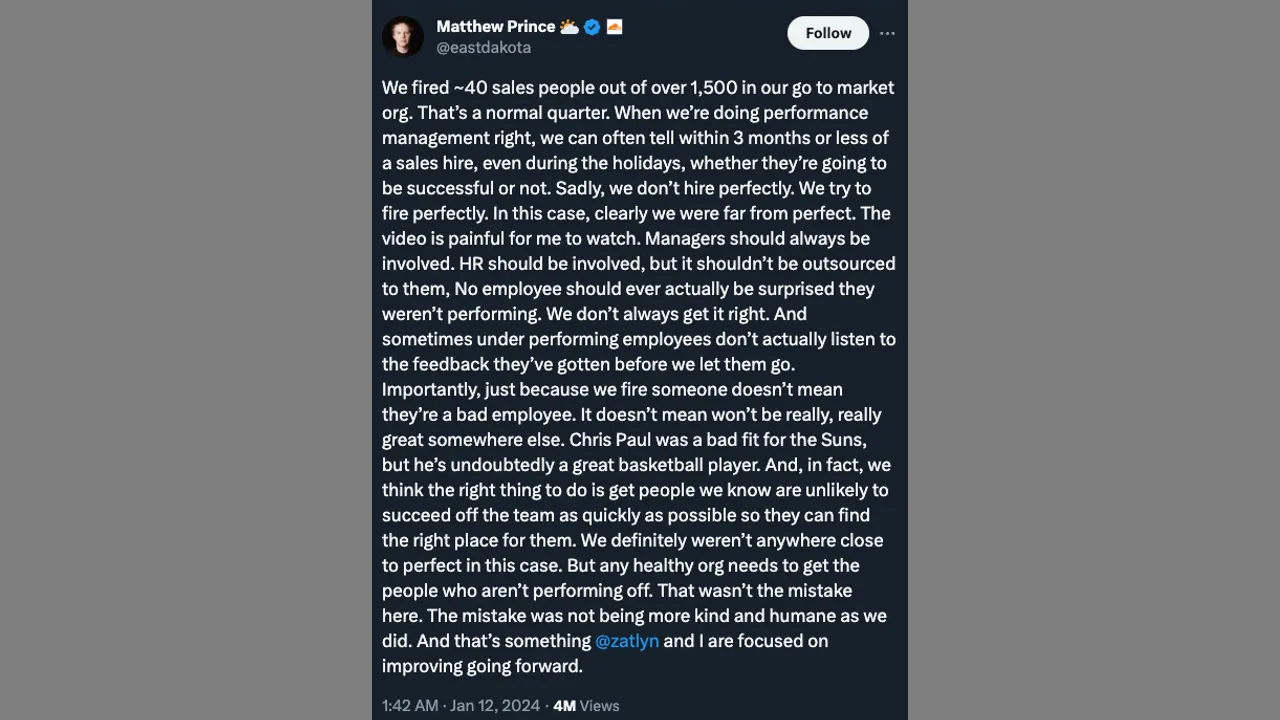The width and height of the screenshot is (1280, 720).
Task: Click the orange Cloudflare affiliation badge
Action: 614,27
